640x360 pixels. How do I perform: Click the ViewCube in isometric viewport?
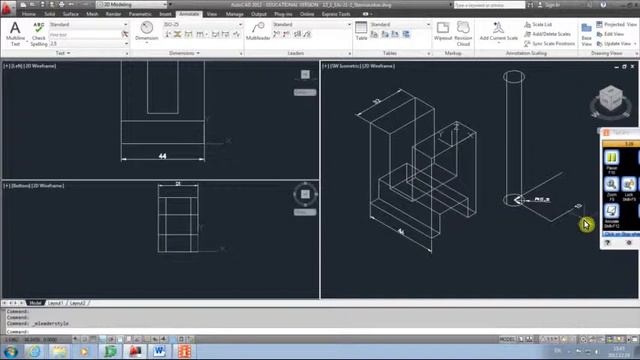click(x=610, y=99)
